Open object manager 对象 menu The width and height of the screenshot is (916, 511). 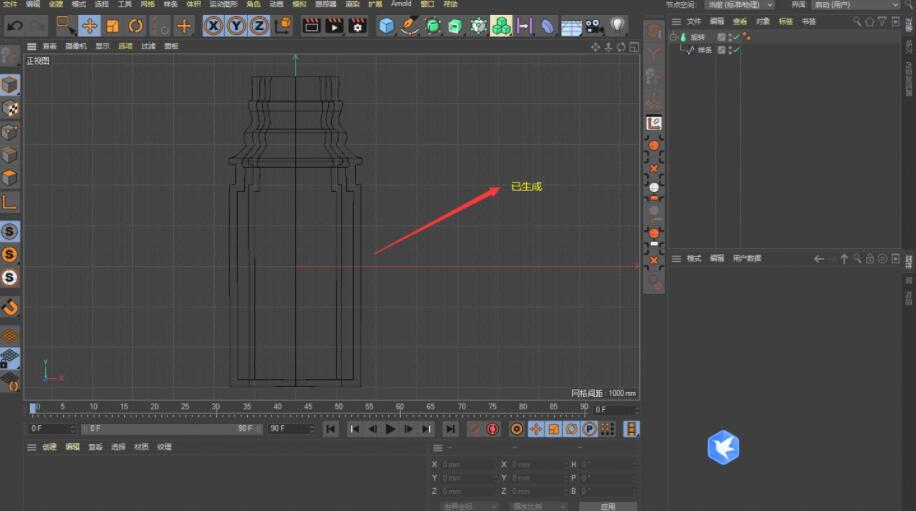click(x=762, y=22)
